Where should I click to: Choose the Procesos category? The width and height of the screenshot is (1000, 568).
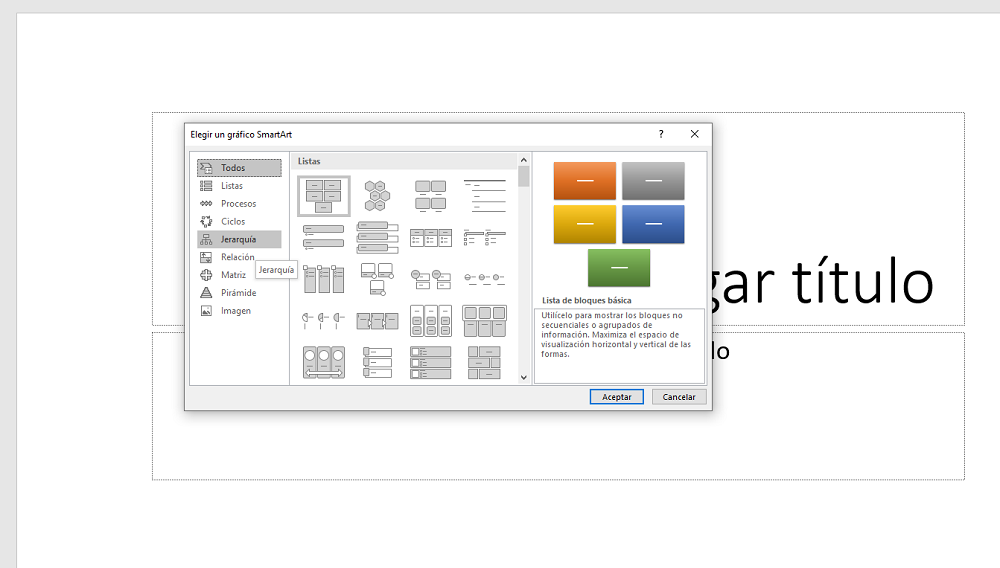(238, 204)
